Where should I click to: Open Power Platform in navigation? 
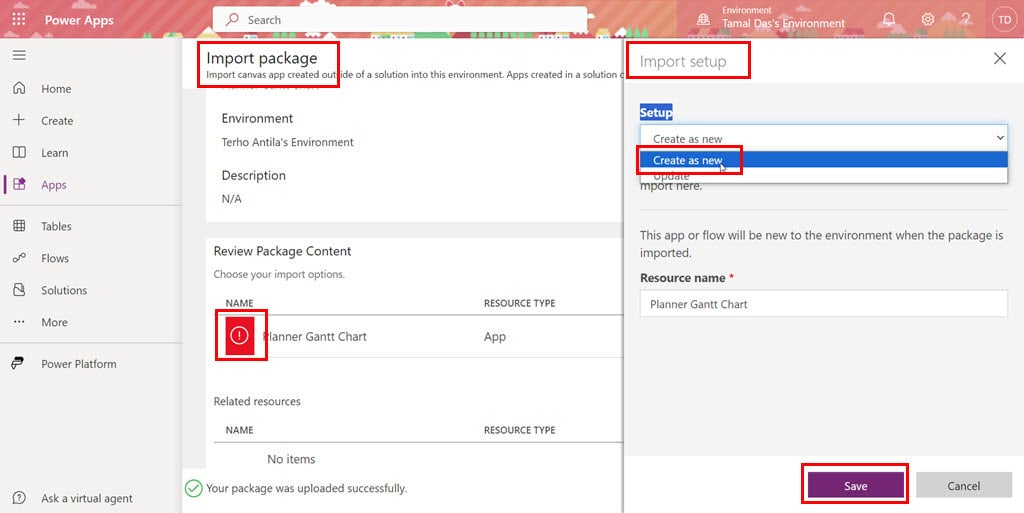point(79,364)
